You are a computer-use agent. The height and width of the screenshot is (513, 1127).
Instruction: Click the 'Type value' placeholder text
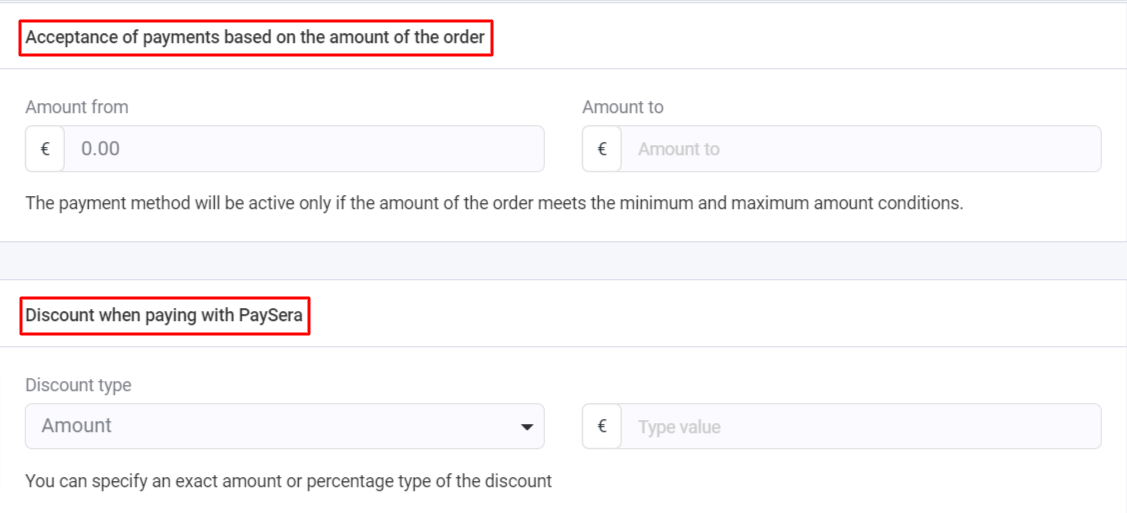(679, 427)
